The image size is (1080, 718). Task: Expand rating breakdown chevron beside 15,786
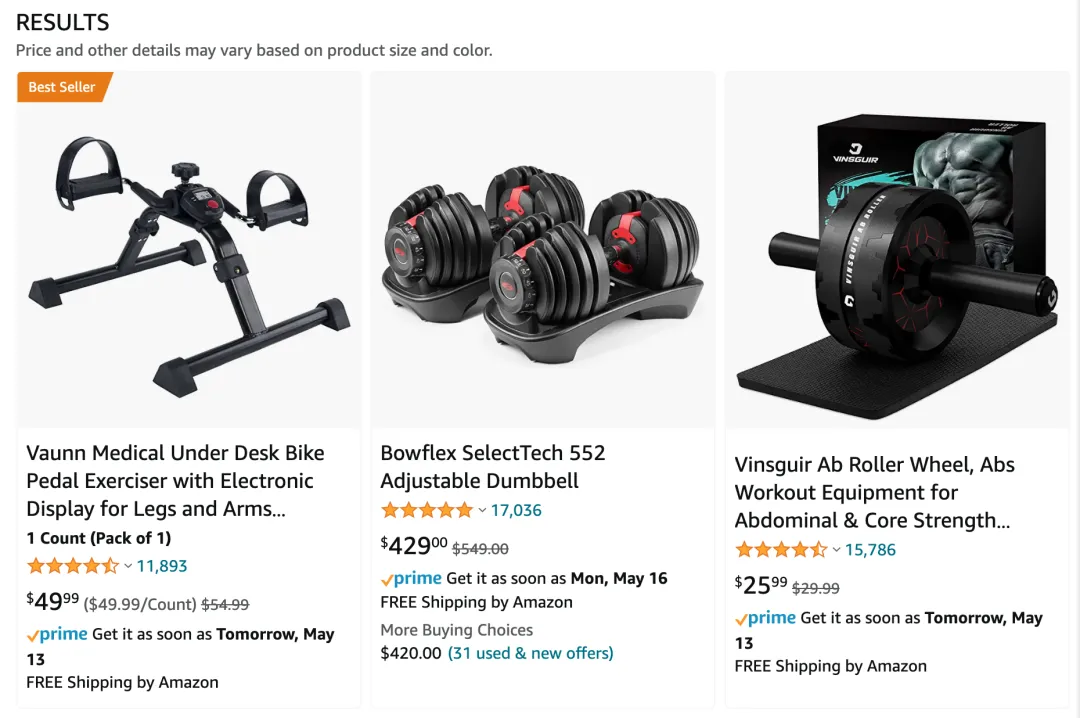(x=836, y=550)
